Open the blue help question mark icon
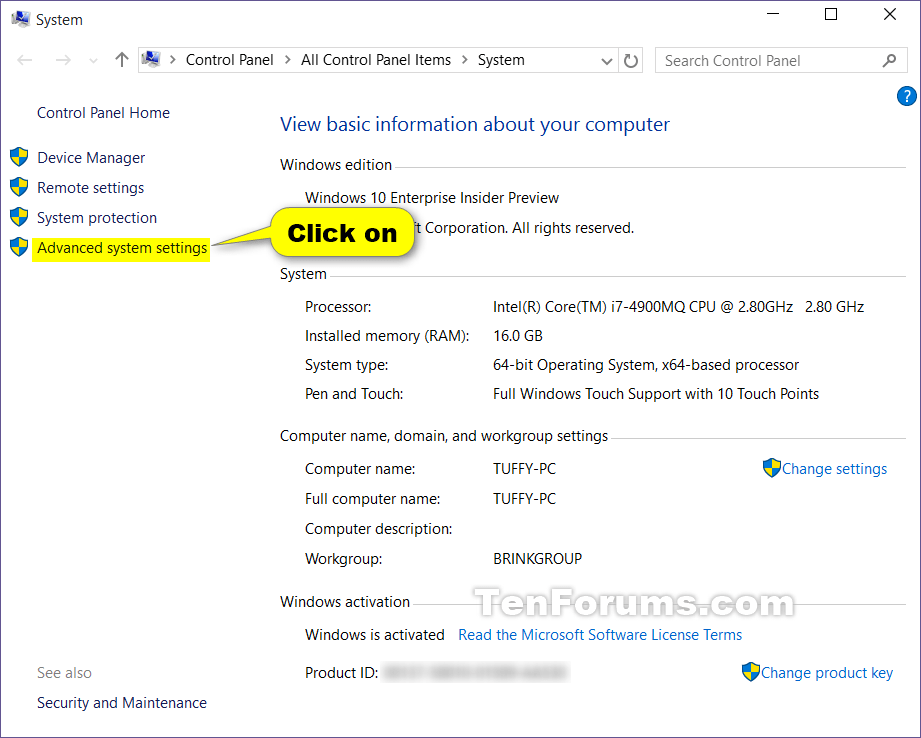The image size is (921, 738). [x=907, y=96]
